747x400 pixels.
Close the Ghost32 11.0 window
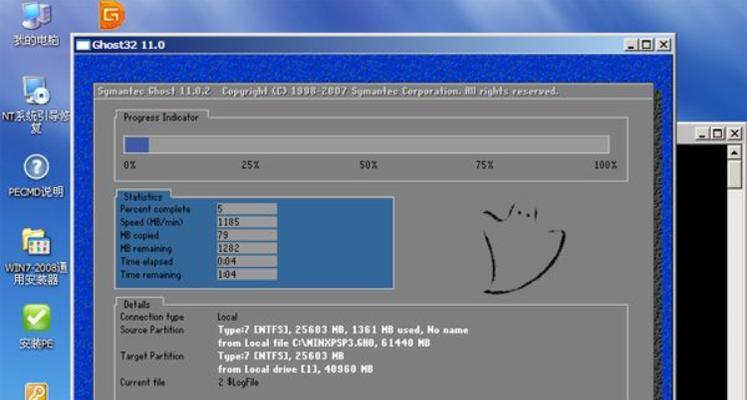tap(663, 45)
